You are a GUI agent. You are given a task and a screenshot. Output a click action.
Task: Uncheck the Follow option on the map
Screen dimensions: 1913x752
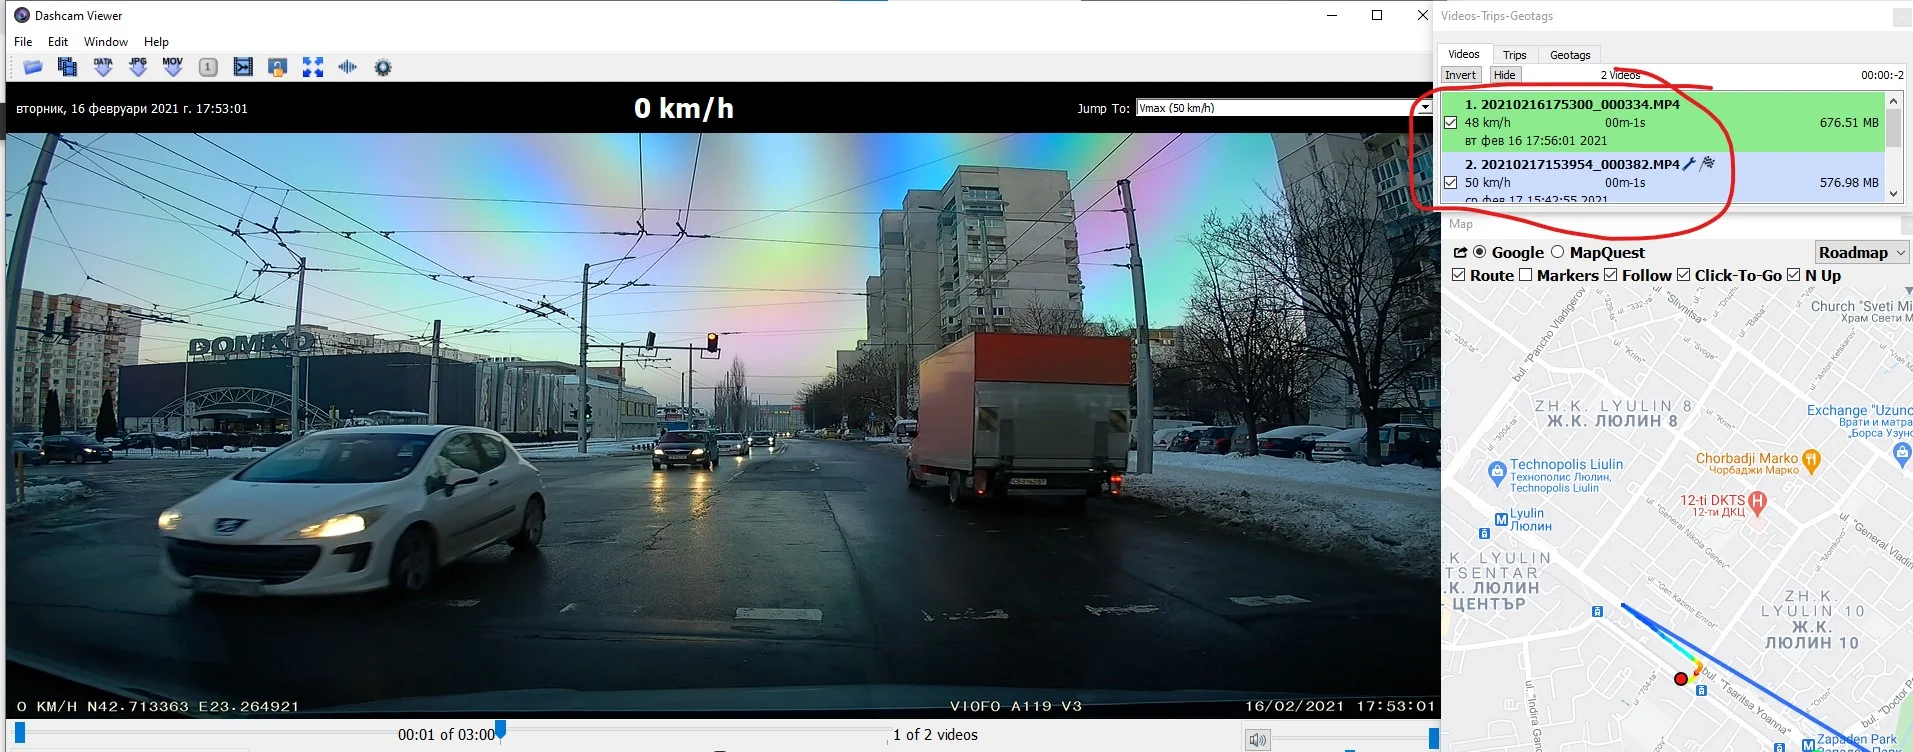click(x=1610, y=275)
